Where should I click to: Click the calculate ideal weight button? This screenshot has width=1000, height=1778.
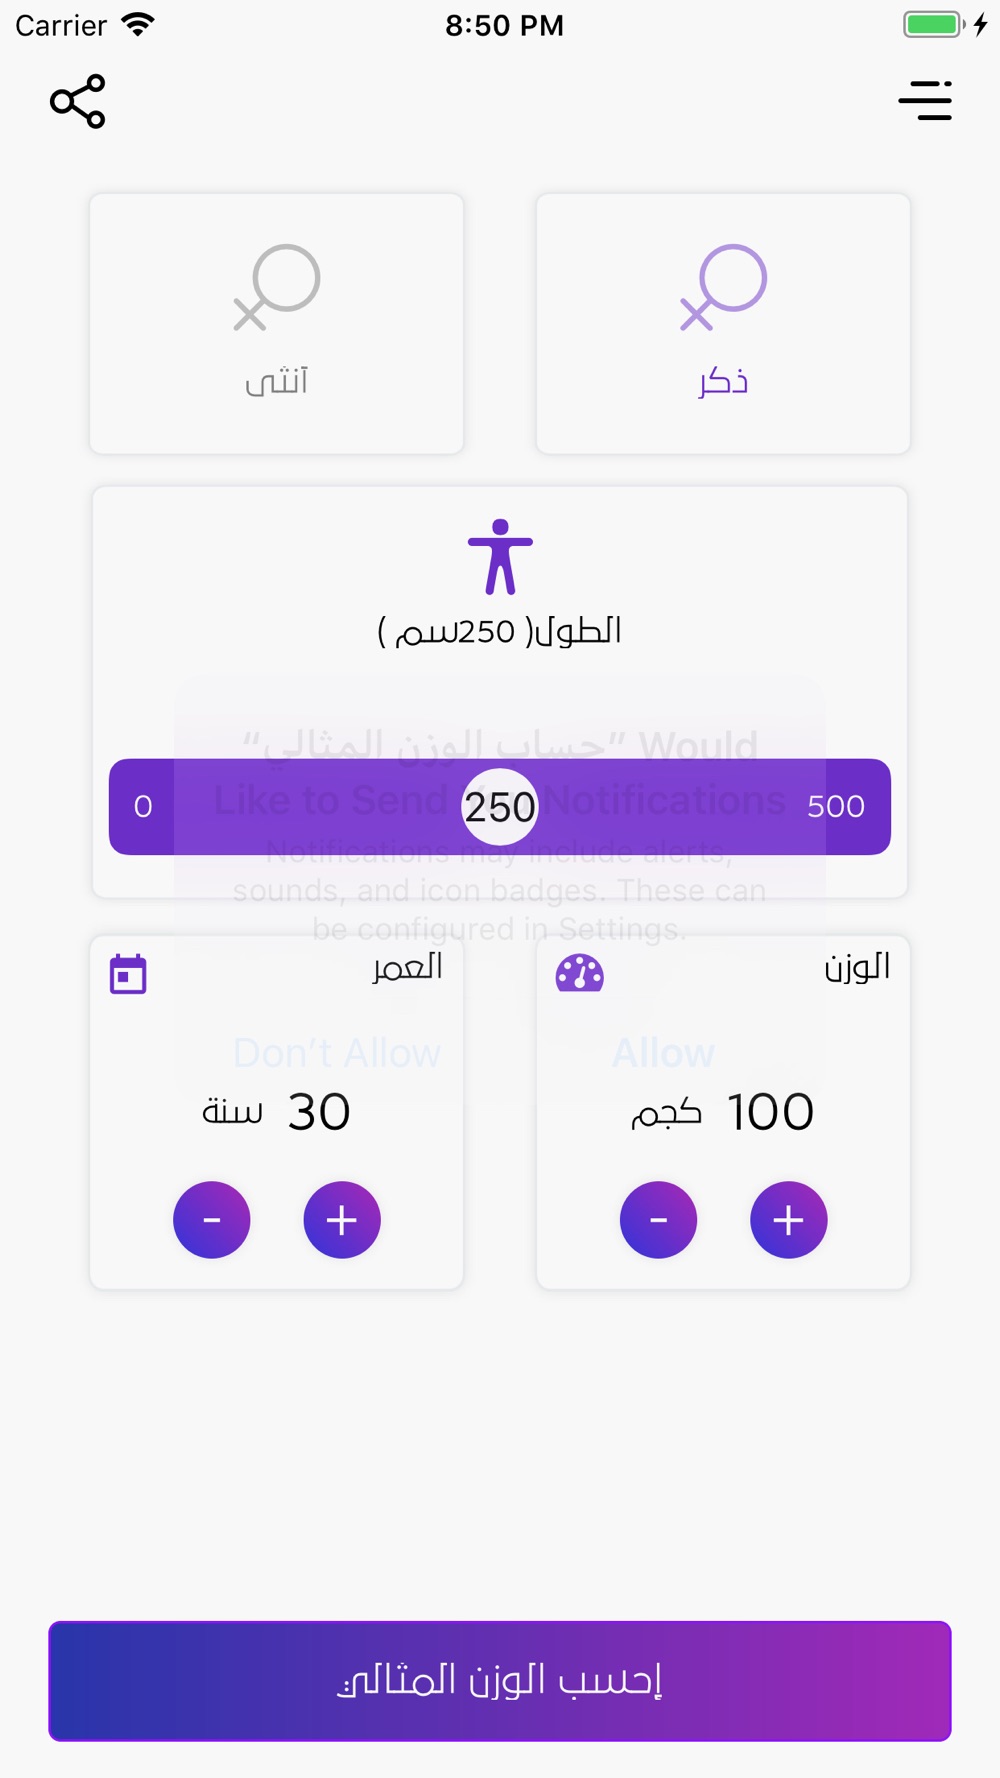[500, 1681]
